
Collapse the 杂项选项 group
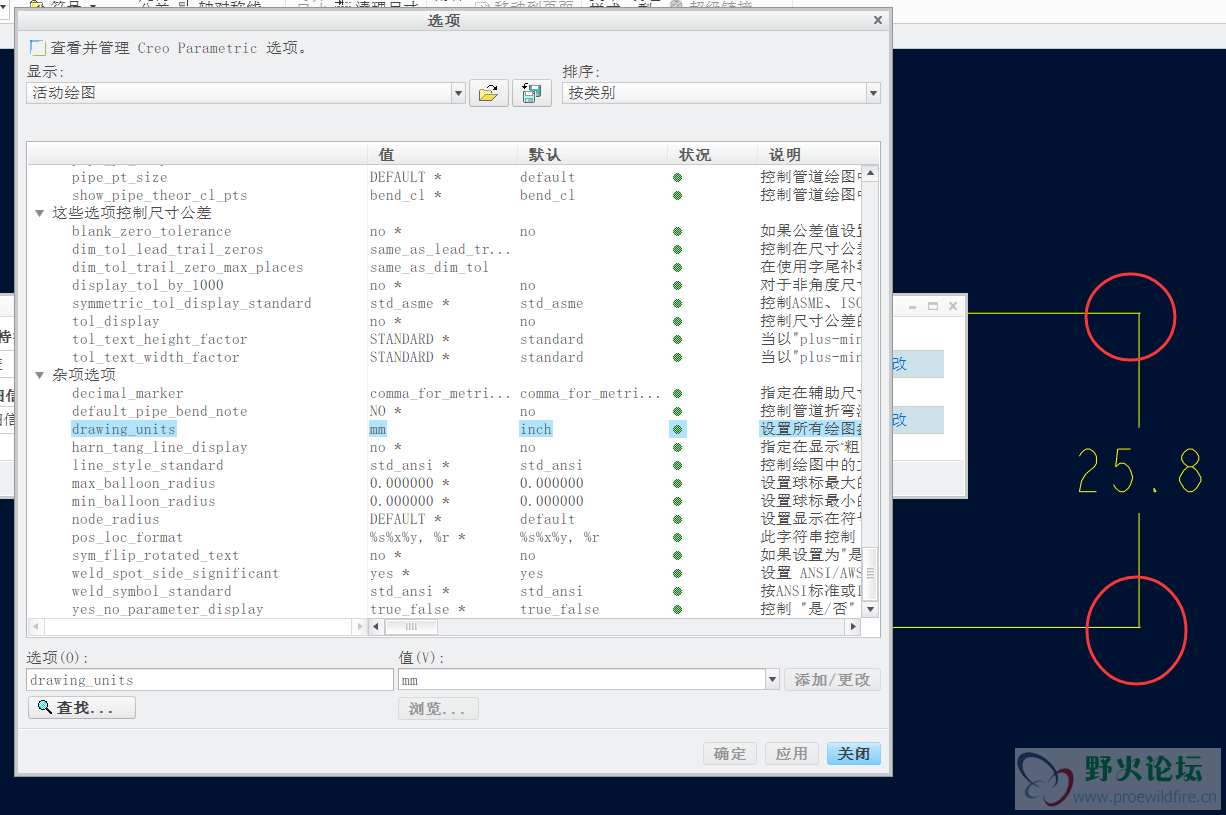tap(40, 375)
